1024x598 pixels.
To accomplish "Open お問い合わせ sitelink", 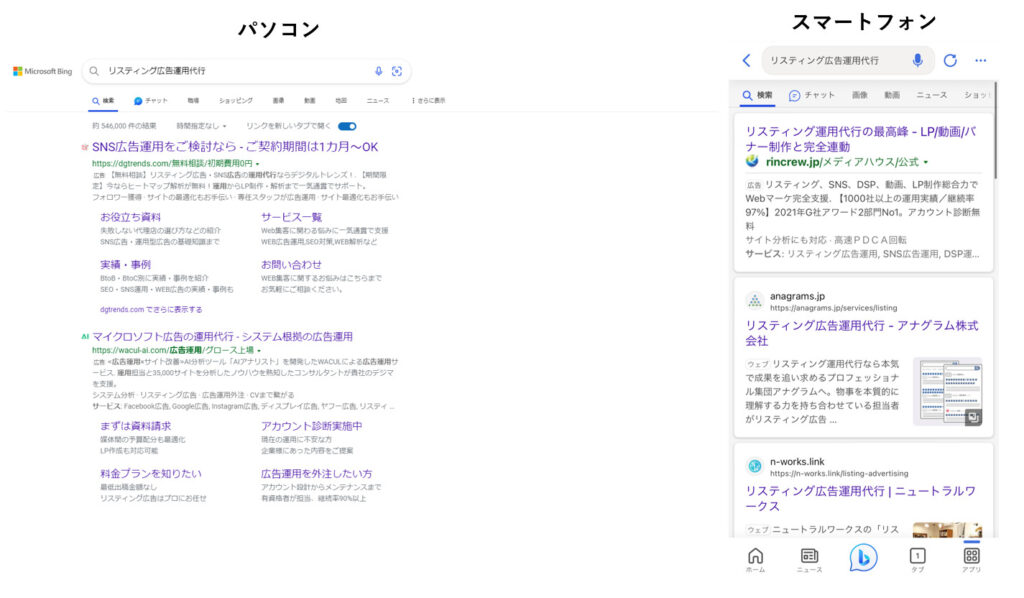I will pyautogui.click(x=291, y=264).
